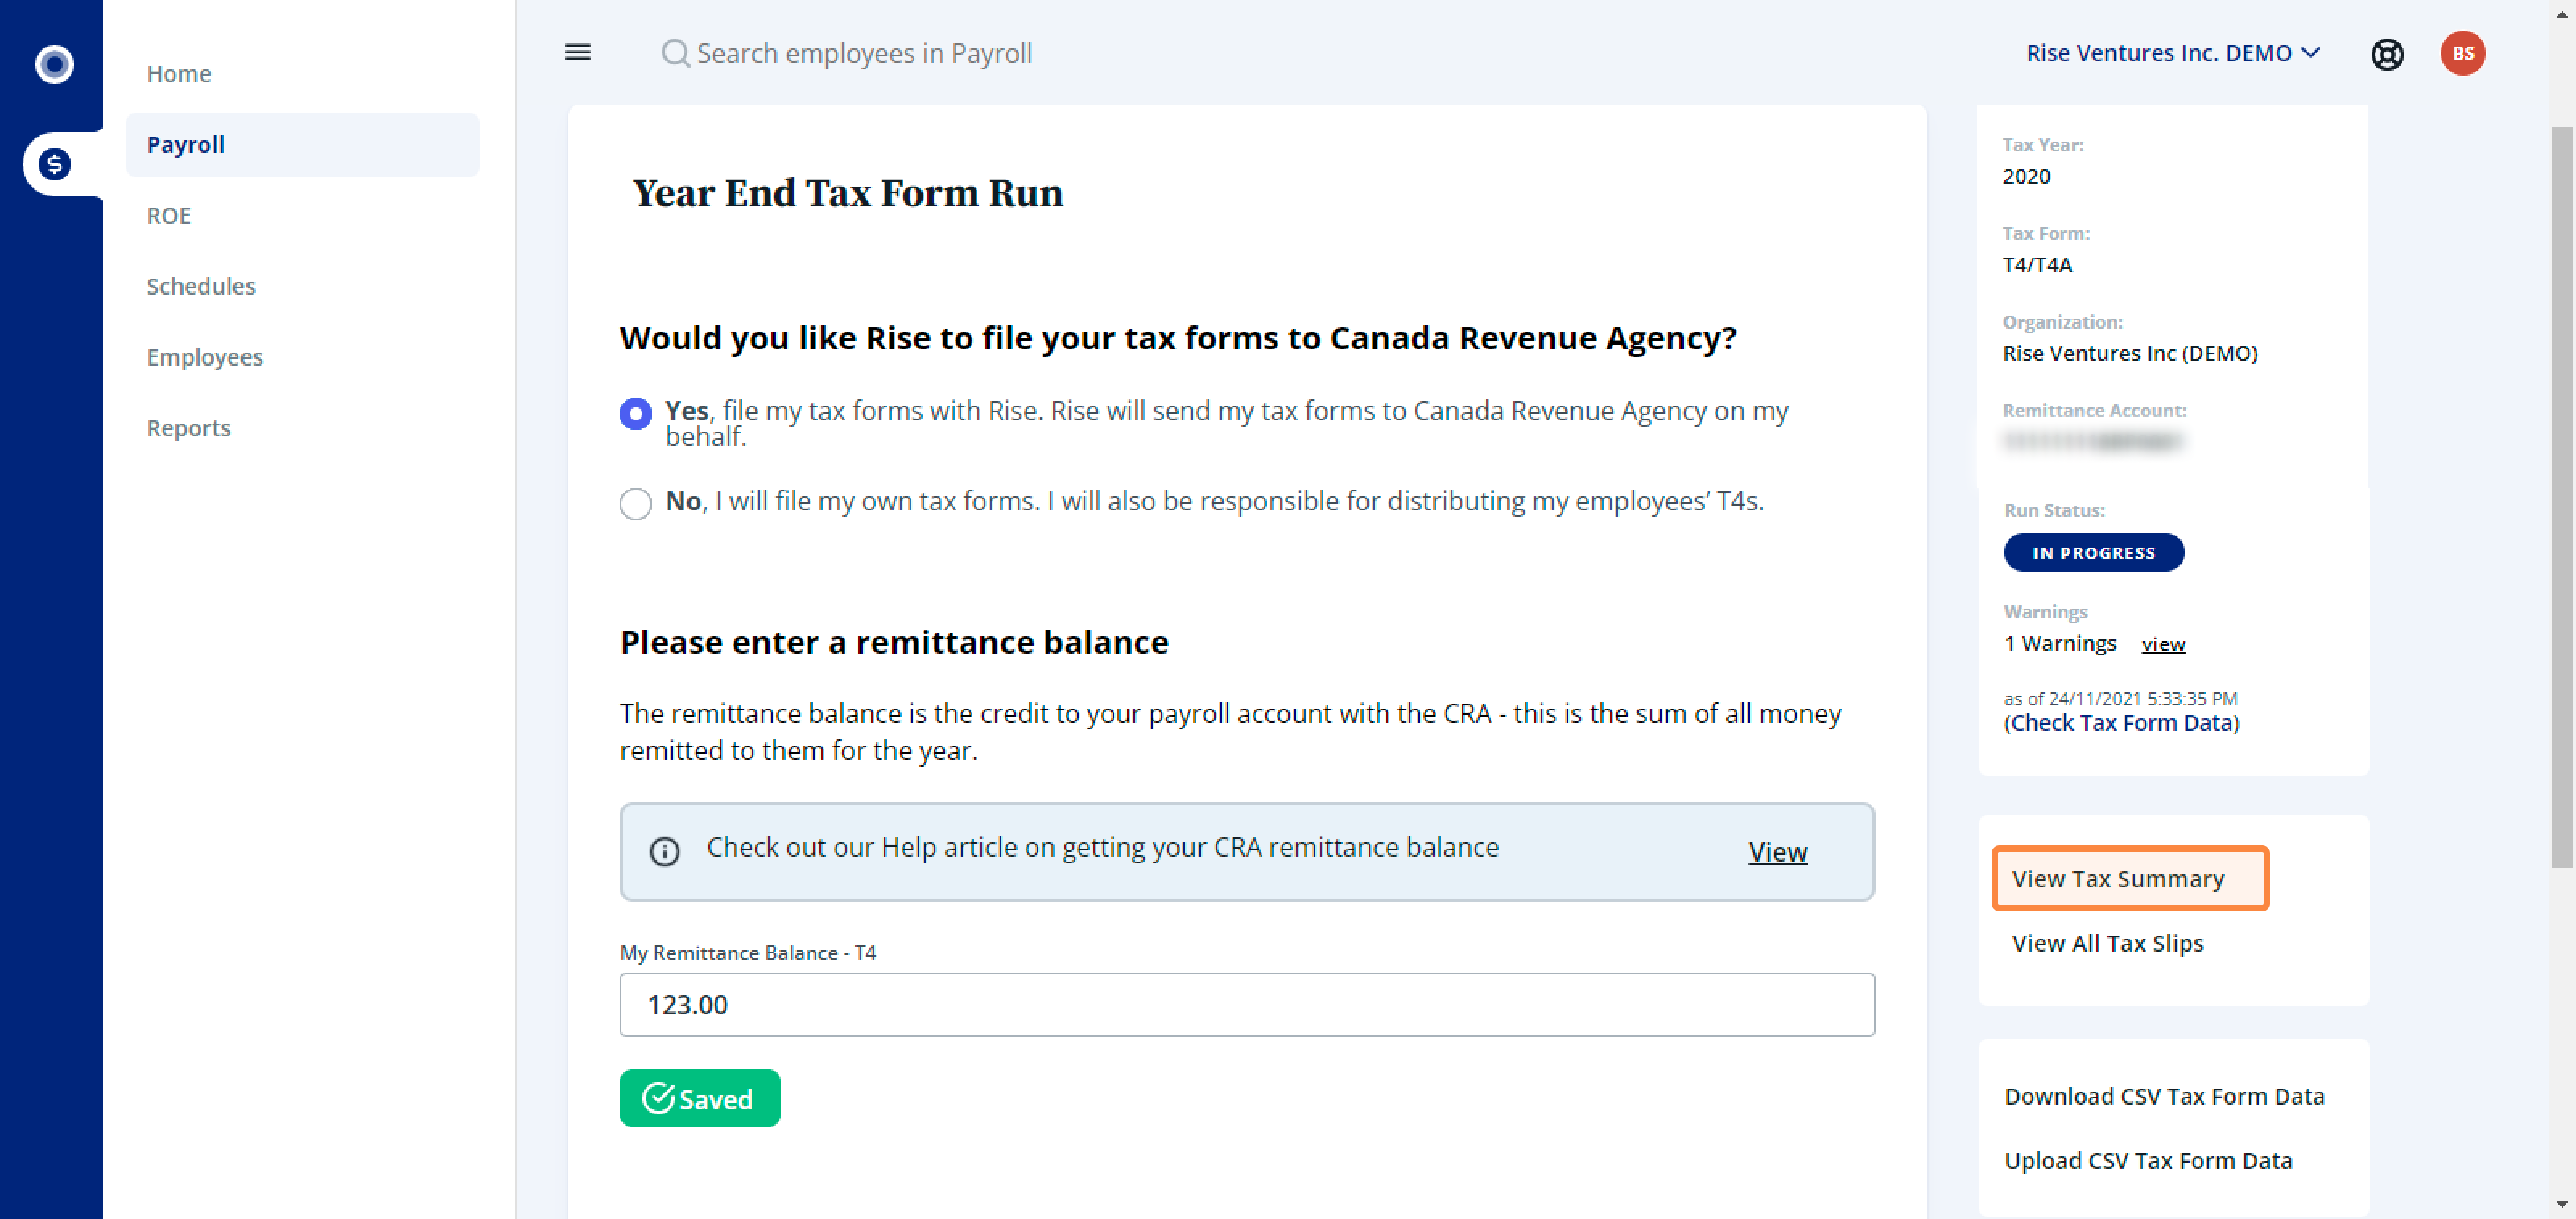Focus the My Remittance Balance T4 field
Image resolution: width=2576 pixels, height=1219 pixels.
(1246, 1004)
